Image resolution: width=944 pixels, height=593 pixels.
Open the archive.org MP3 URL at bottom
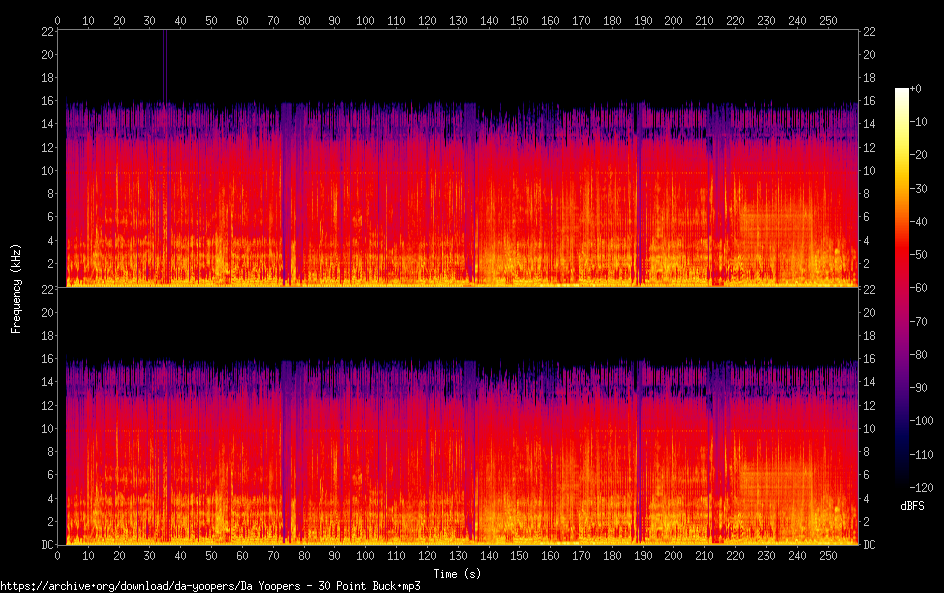point(210,586)
